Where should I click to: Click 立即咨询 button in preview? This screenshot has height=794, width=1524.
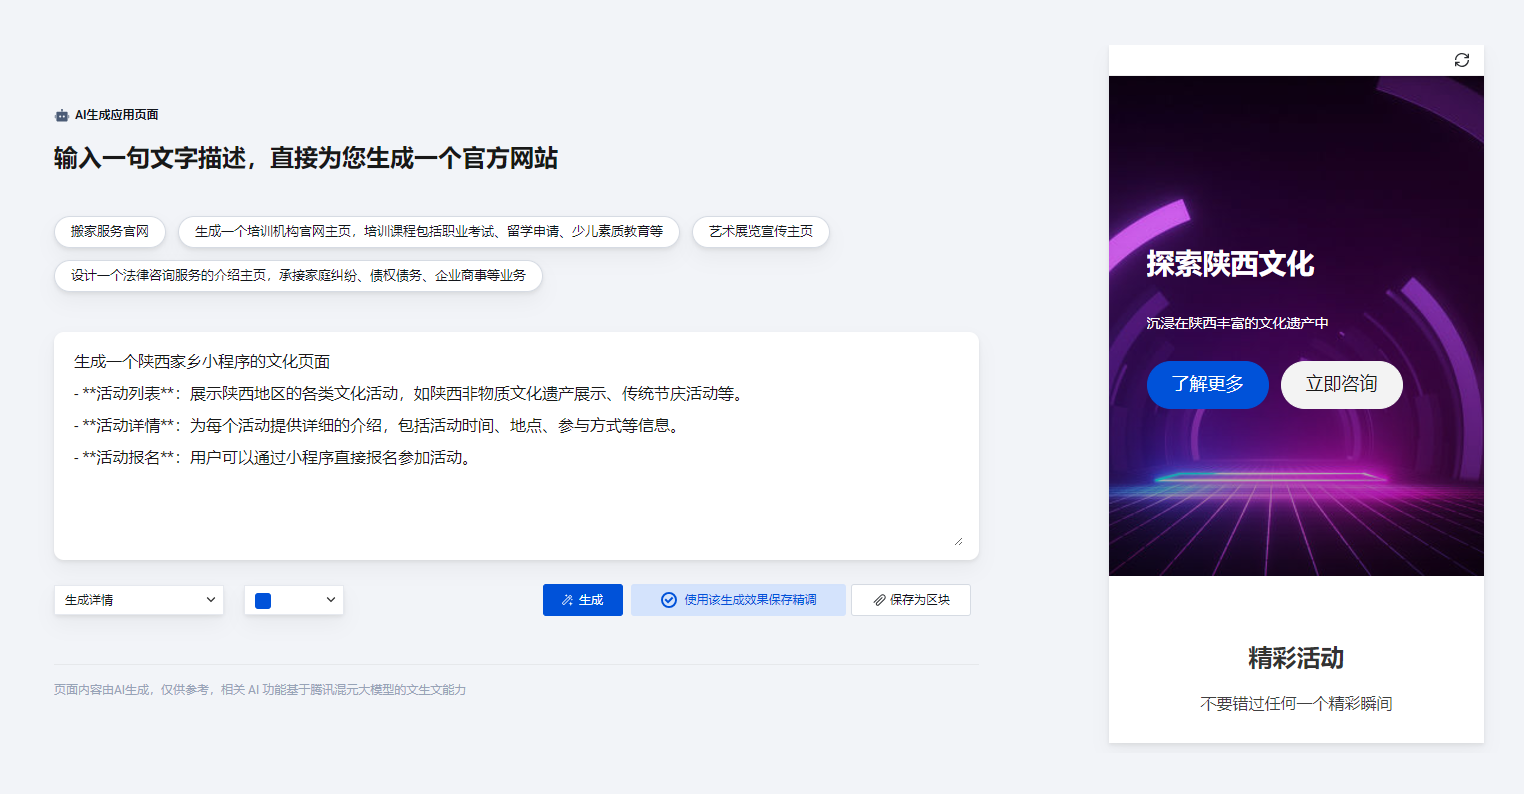point(1342,385)
